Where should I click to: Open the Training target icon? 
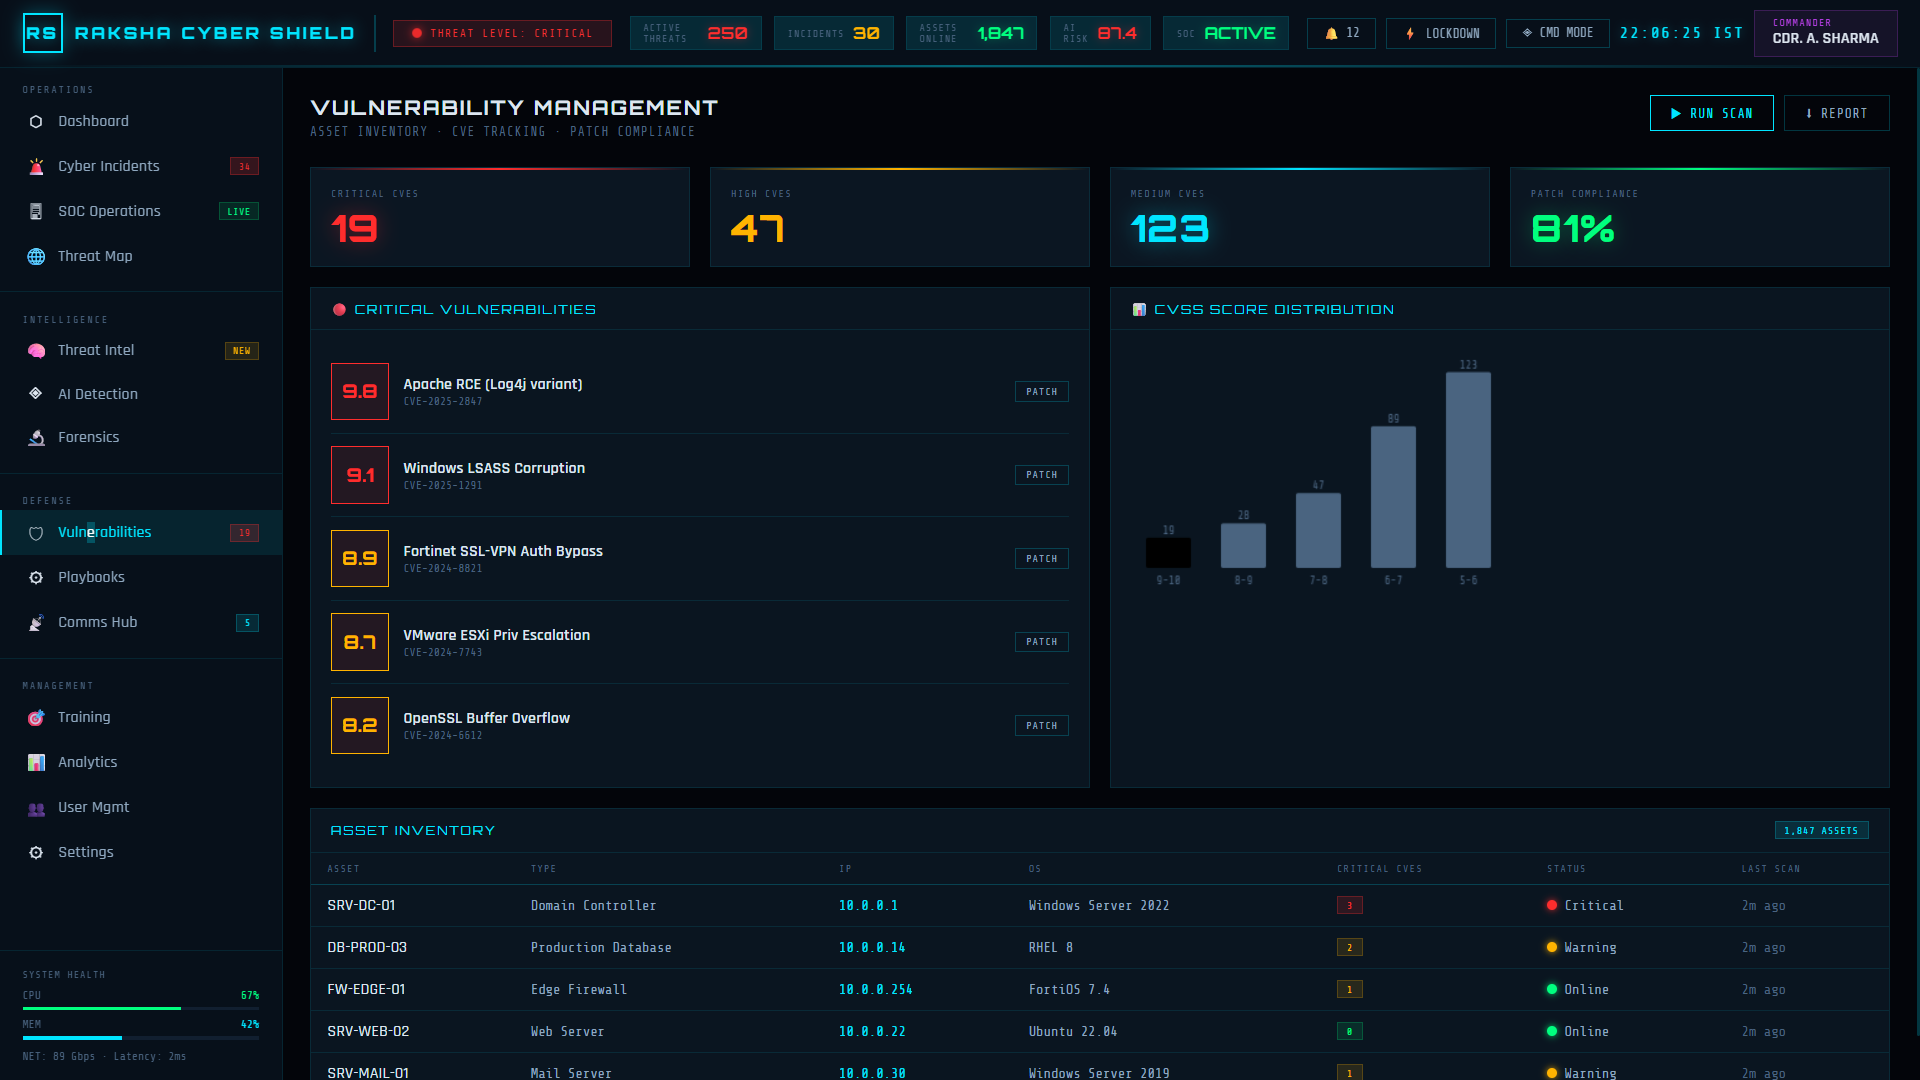pyautogui.click(x=36, y=718)
